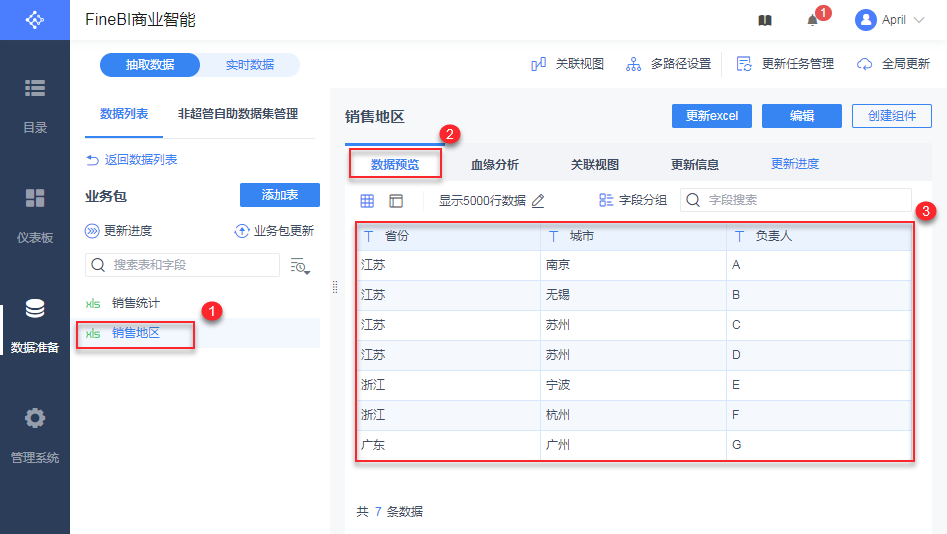Click the 更新excel button
947x534 pixels.
coord(711,116)
